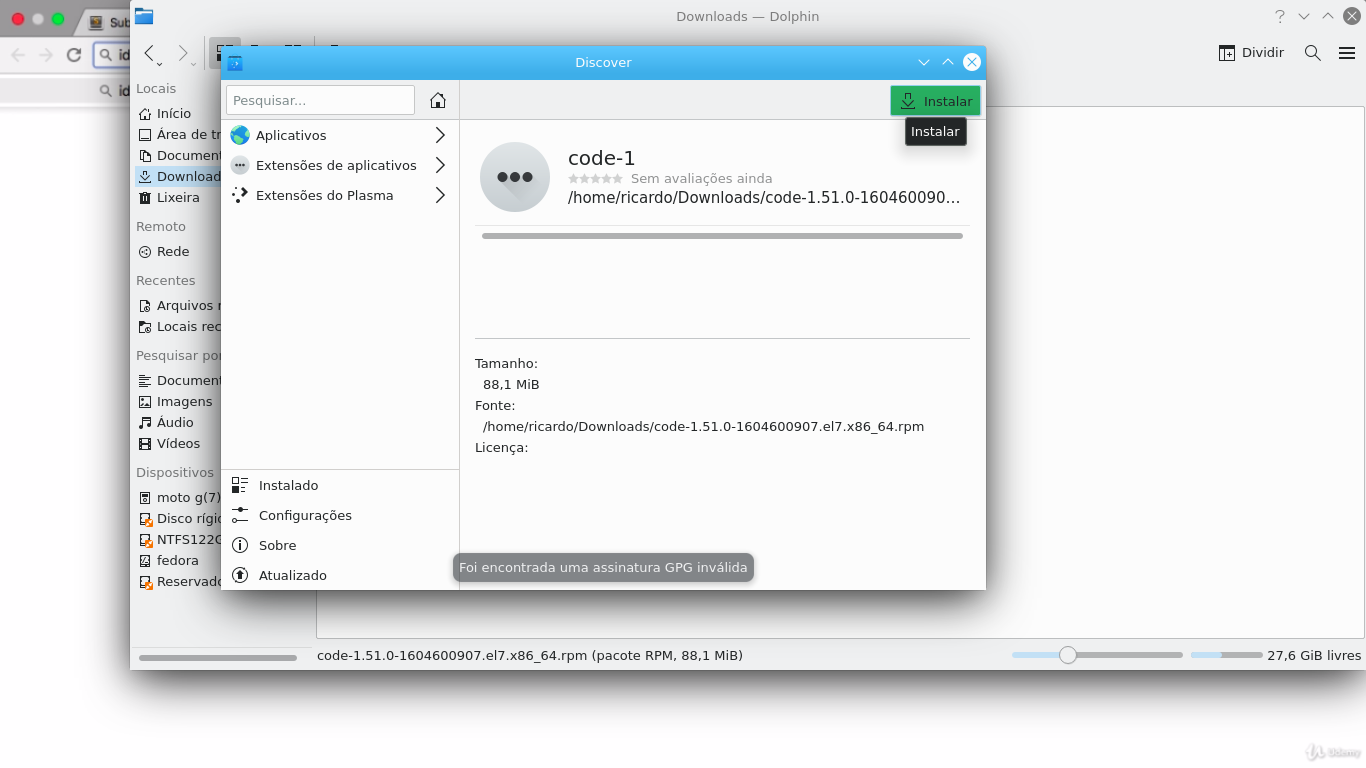Expand the Extensões do Plasma chevron

coord(440,195)
